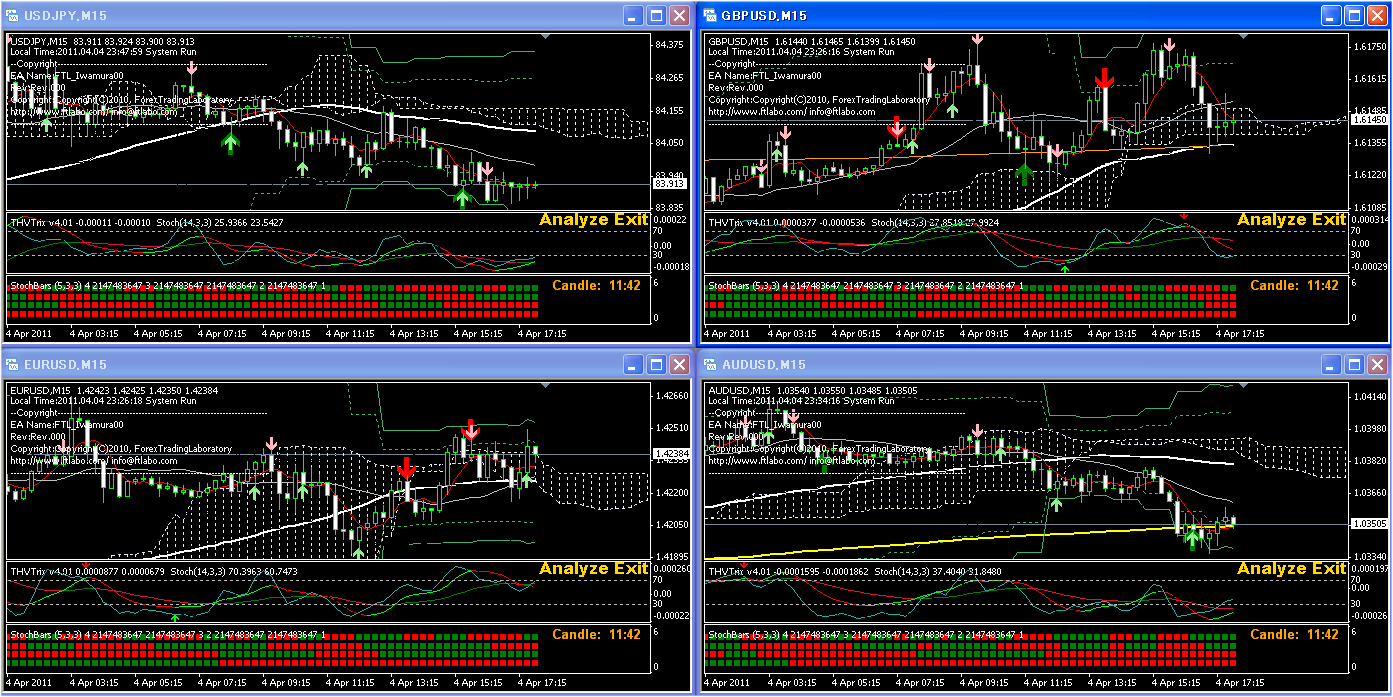Click the 1.42660 price axis value

tap(670, 396)
